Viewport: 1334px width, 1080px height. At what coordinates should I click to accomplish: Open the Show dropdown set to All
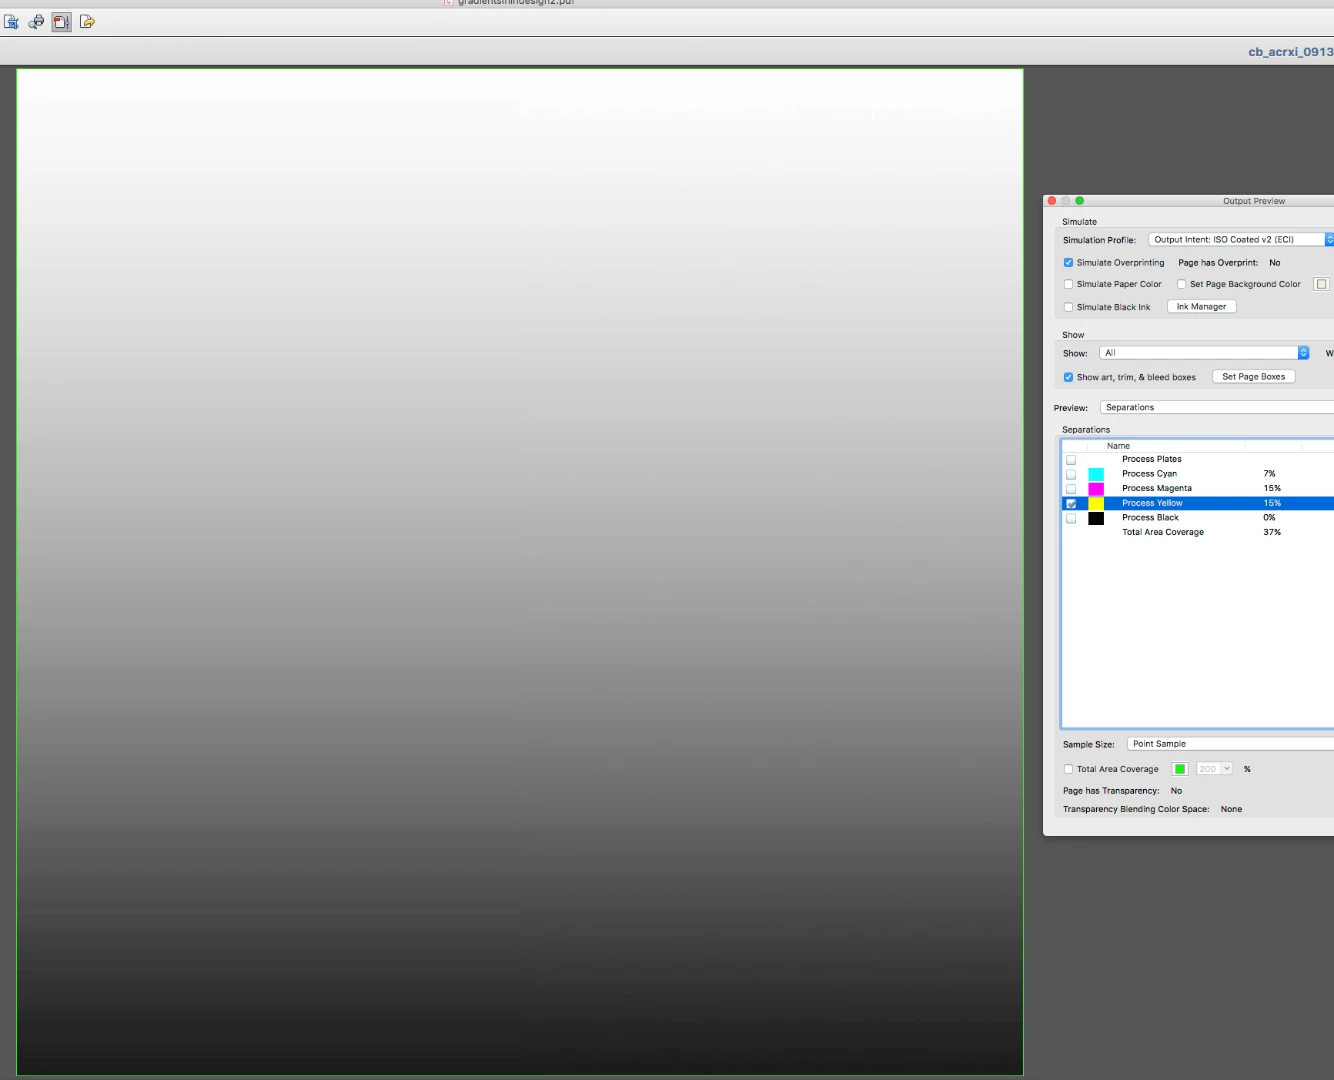tap(1204, 353)
